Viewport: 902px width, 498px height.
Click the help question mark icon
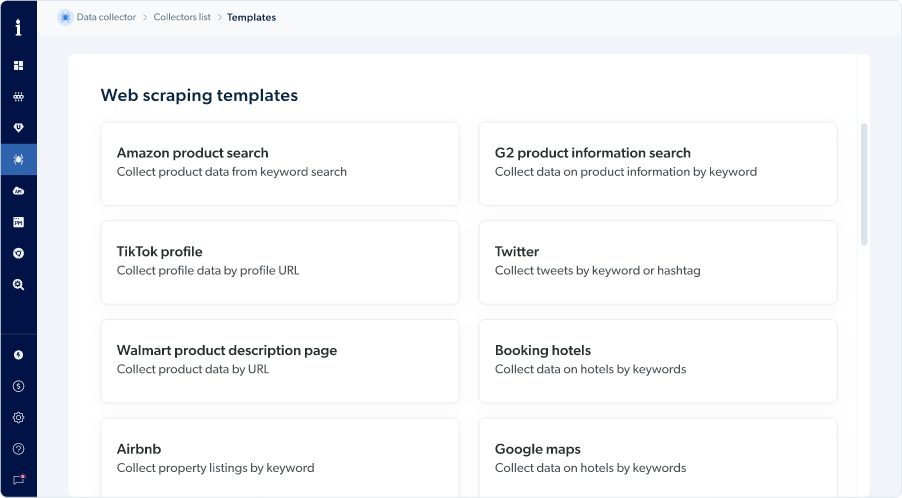[18, 449]
